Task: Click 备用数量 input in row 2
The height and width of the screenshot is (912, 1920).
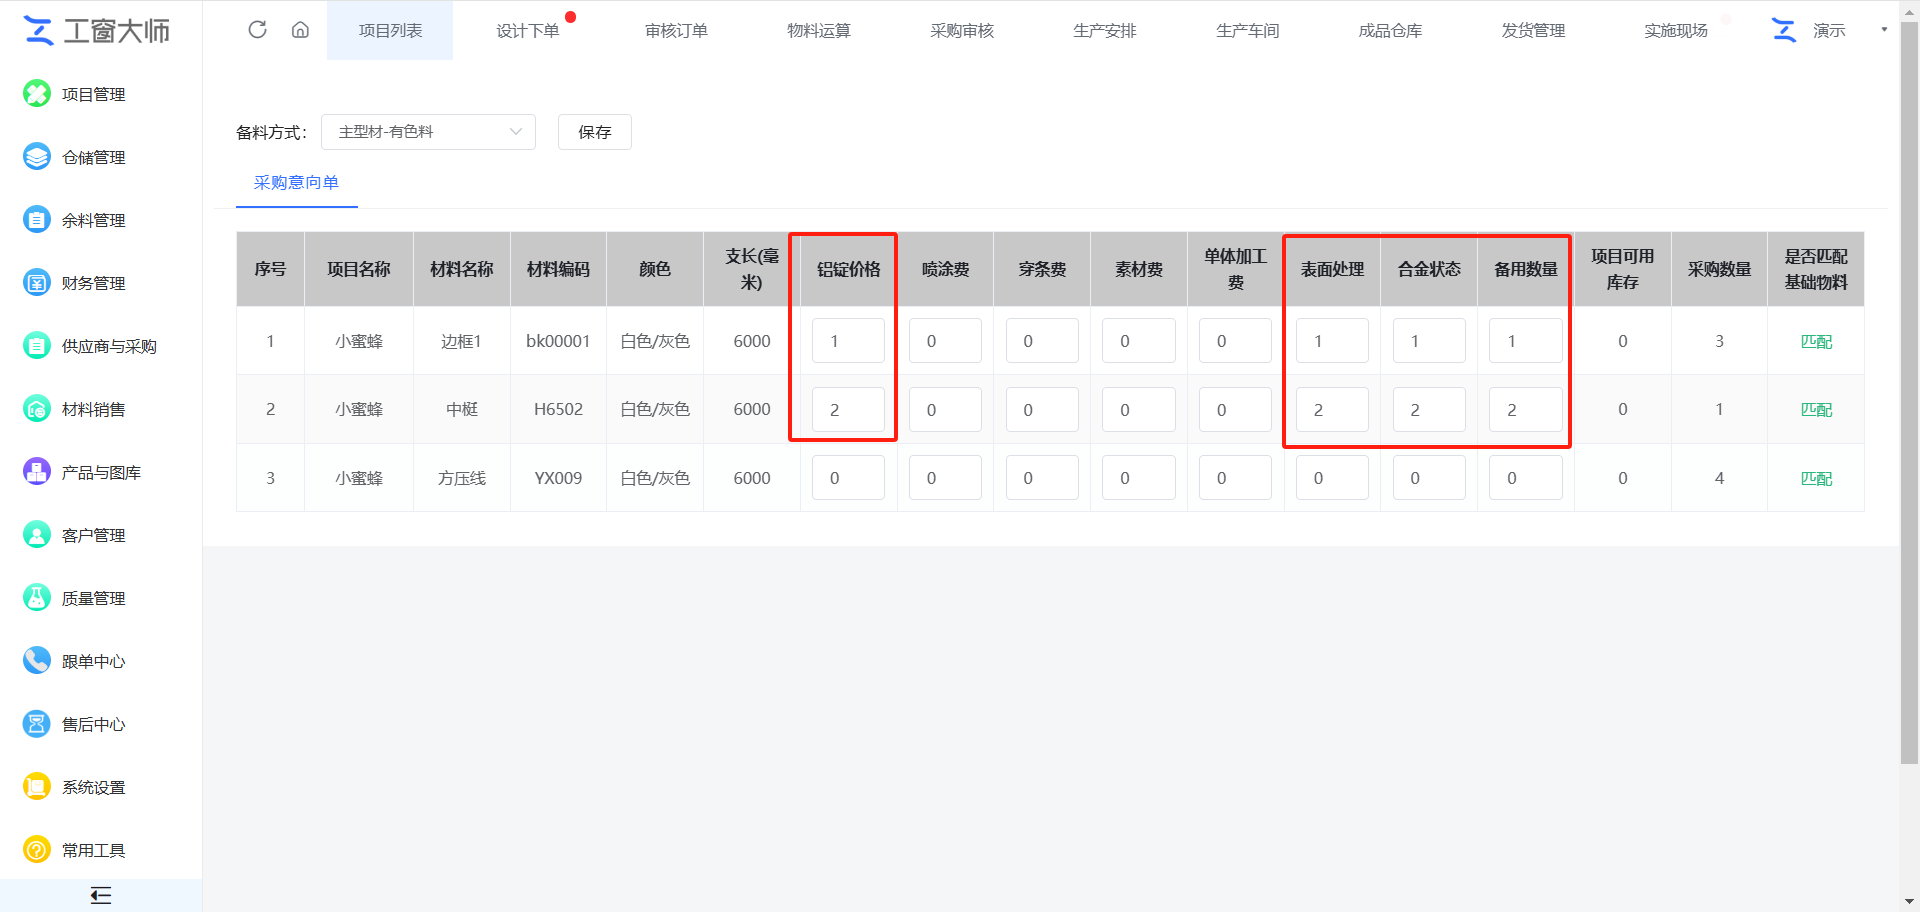Action: [1524, 410]
